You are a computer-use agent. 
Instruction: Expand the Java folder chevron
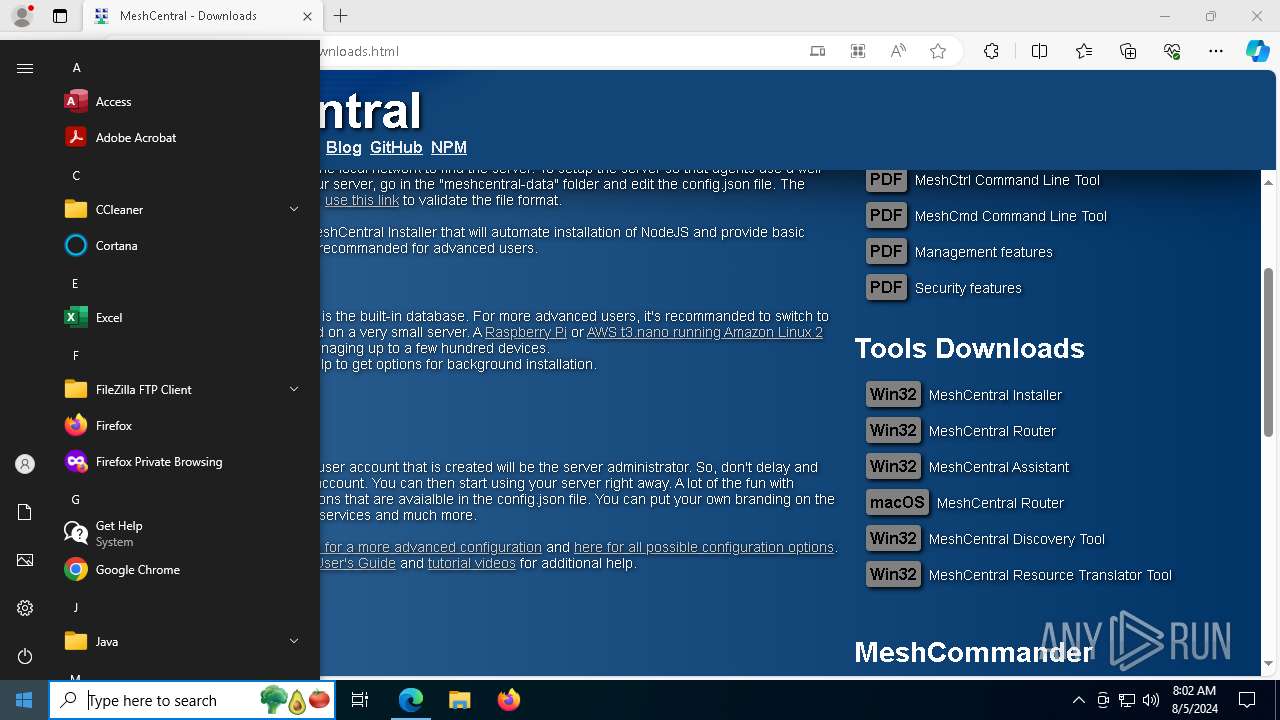pyautogui.click(x=294, y=642)
